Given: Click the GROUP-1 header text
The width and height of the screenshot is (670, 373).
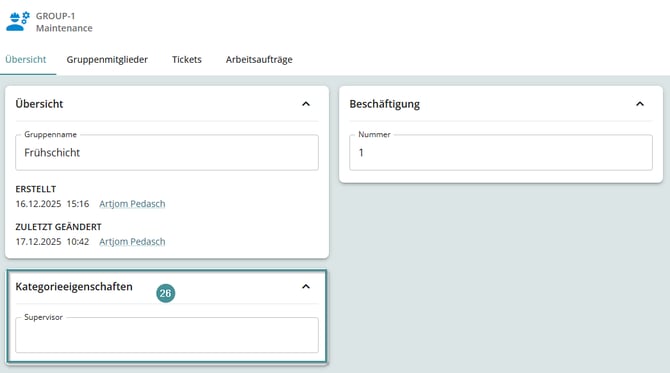Looking at the screenshot, I should pos(56,16).
